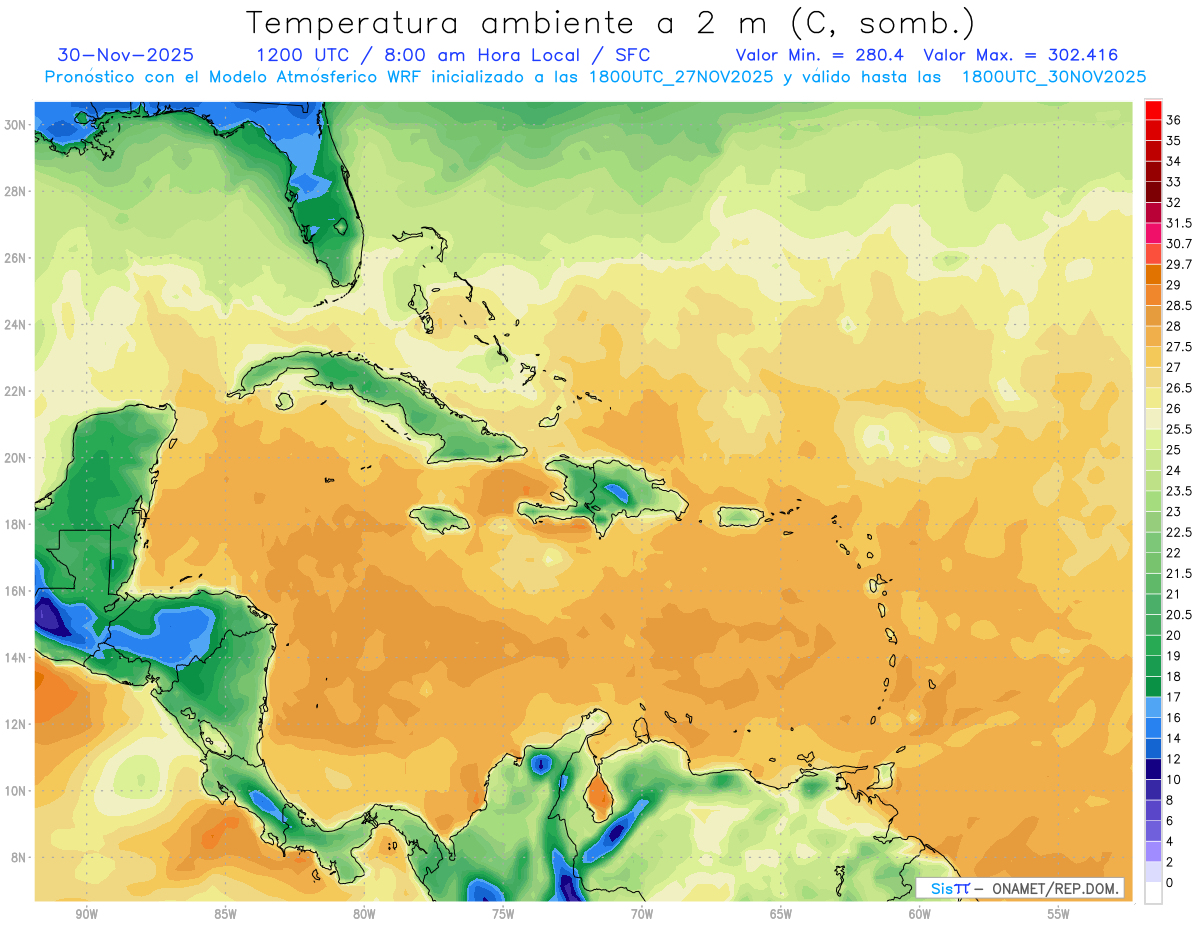Screen dimensions: 1200x927
Task: Click the '75W' longitude axis label
Action: coord(503,914)
